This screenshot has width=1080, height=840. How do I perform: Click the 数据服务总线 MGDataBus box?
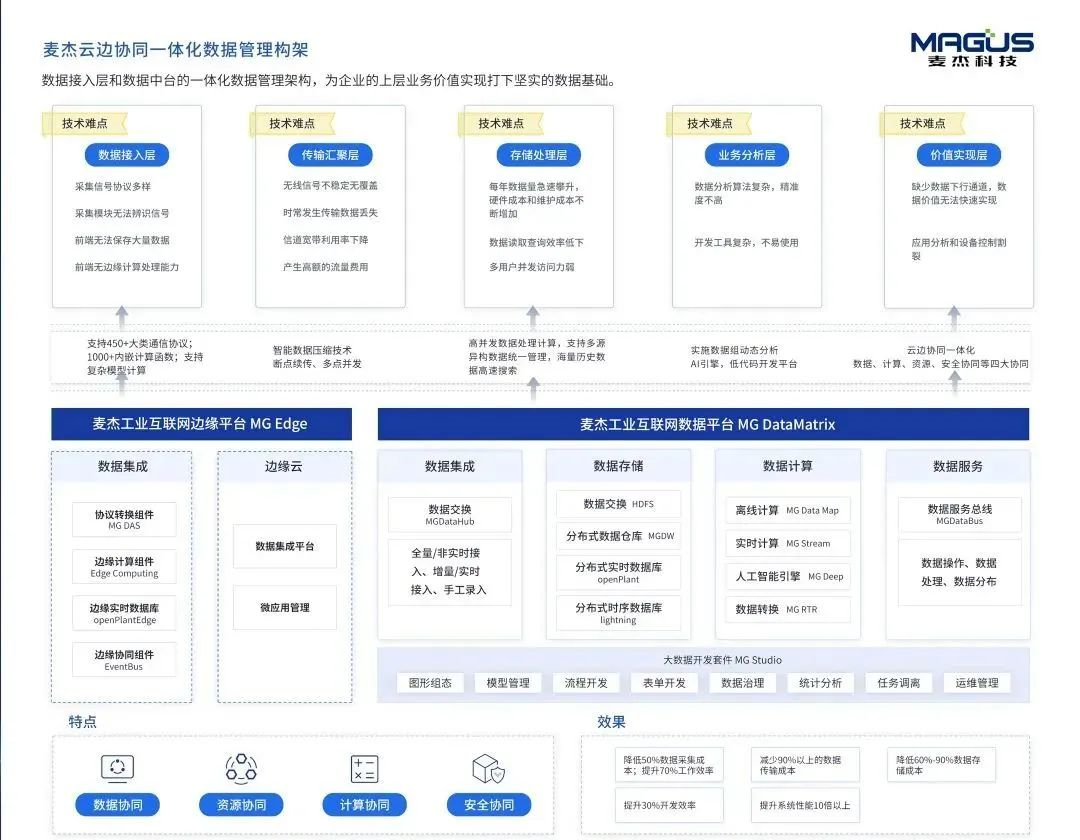coord(959,514)
